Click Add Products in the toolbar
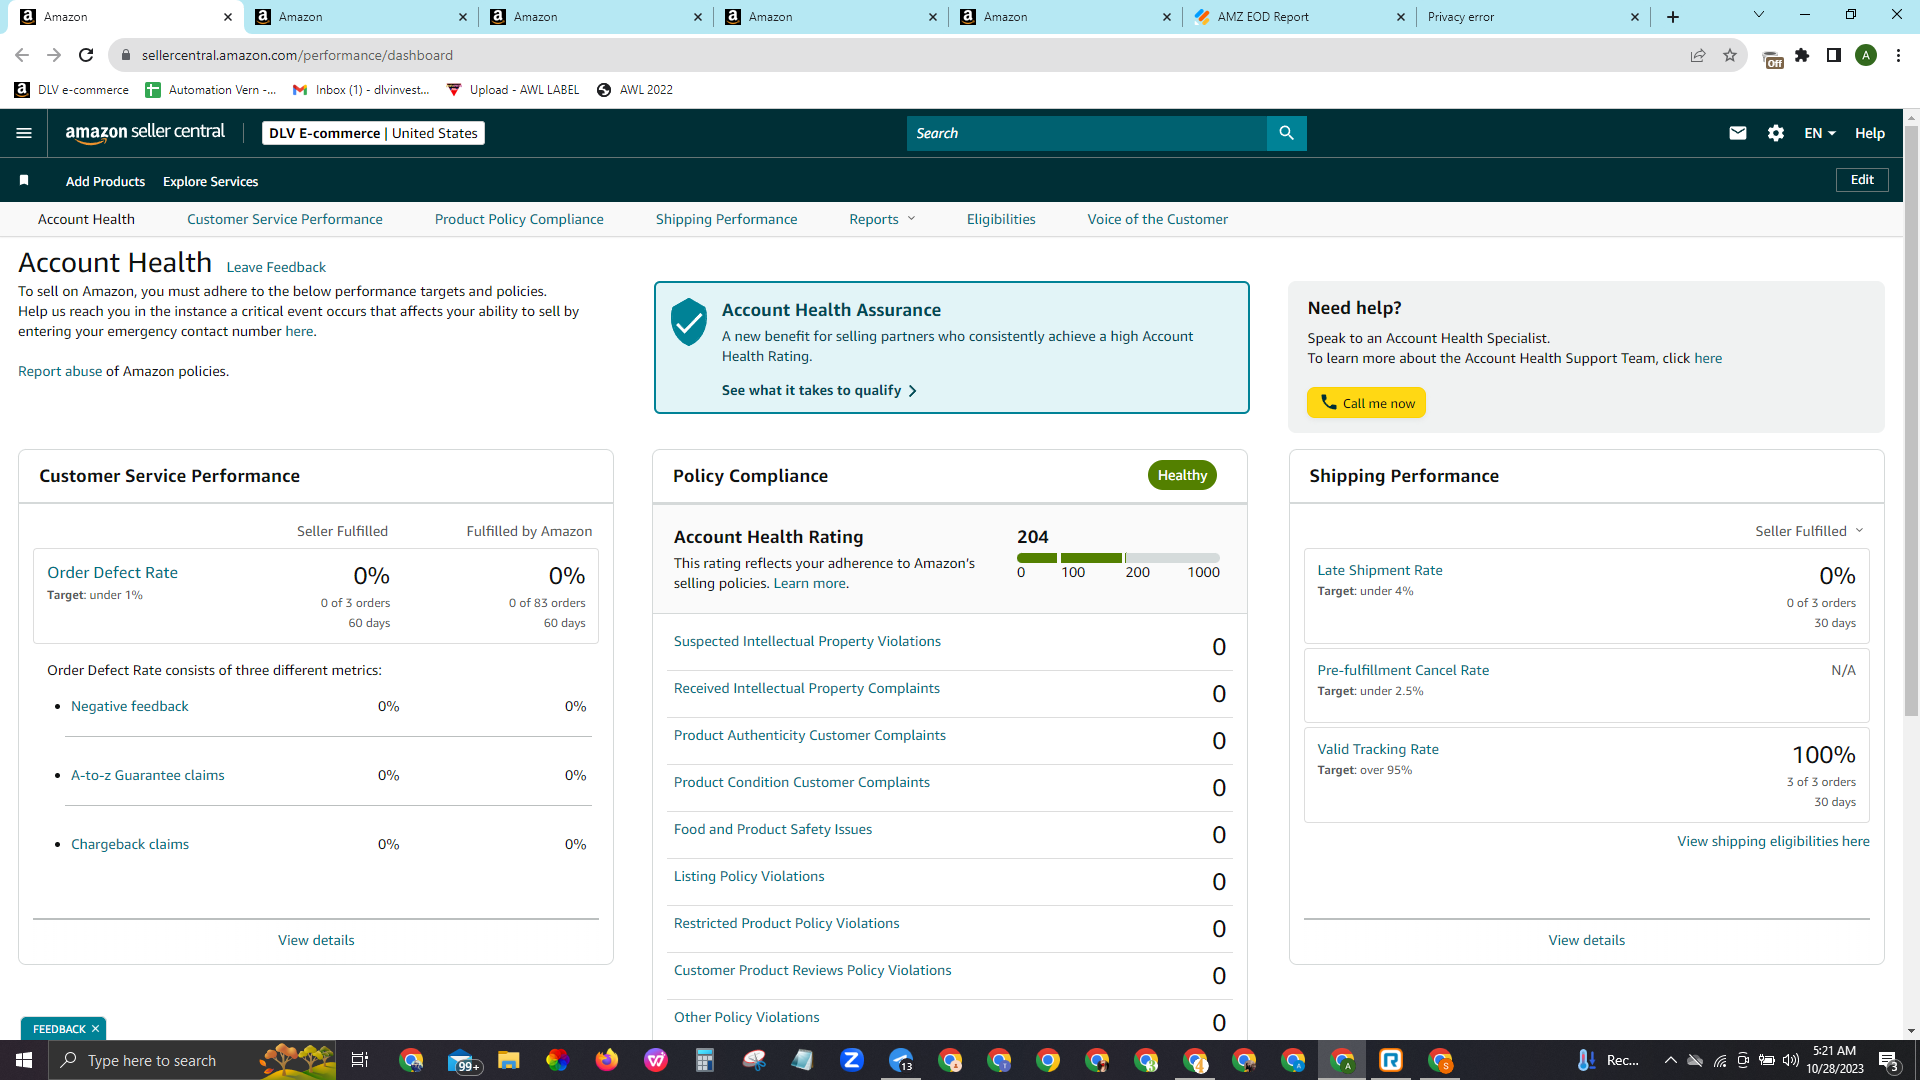This screenshot has width=1920, height=1080. [x=105, y=181]
